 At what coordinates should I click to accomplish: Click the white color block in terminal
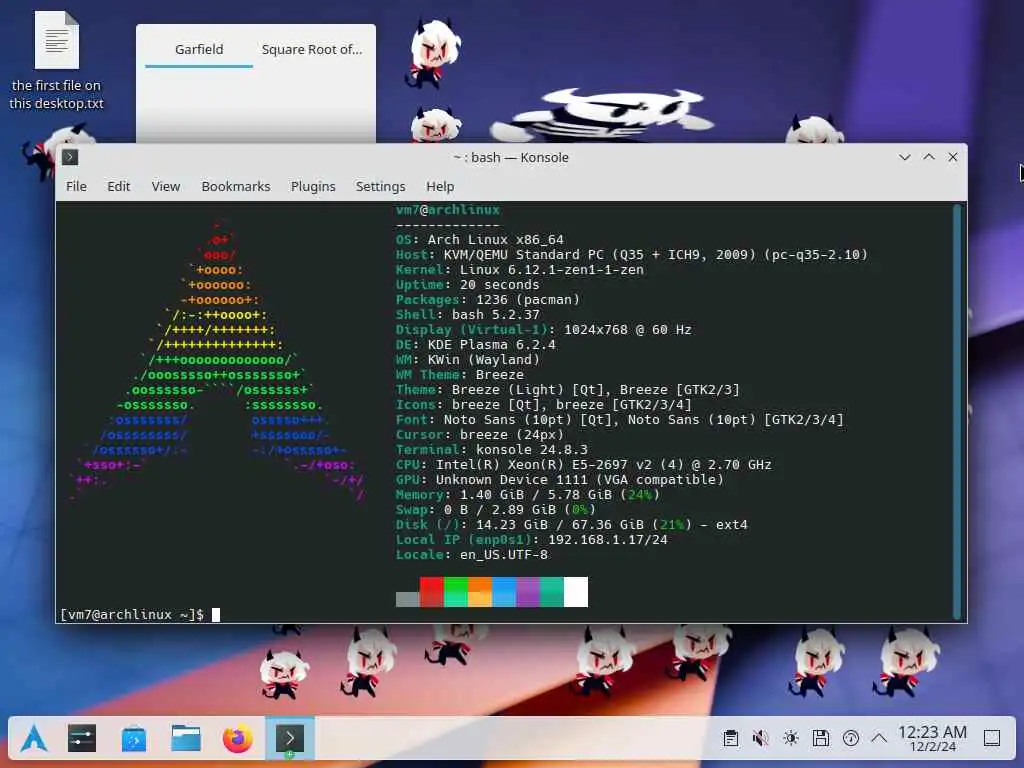[x=576, y=592]
